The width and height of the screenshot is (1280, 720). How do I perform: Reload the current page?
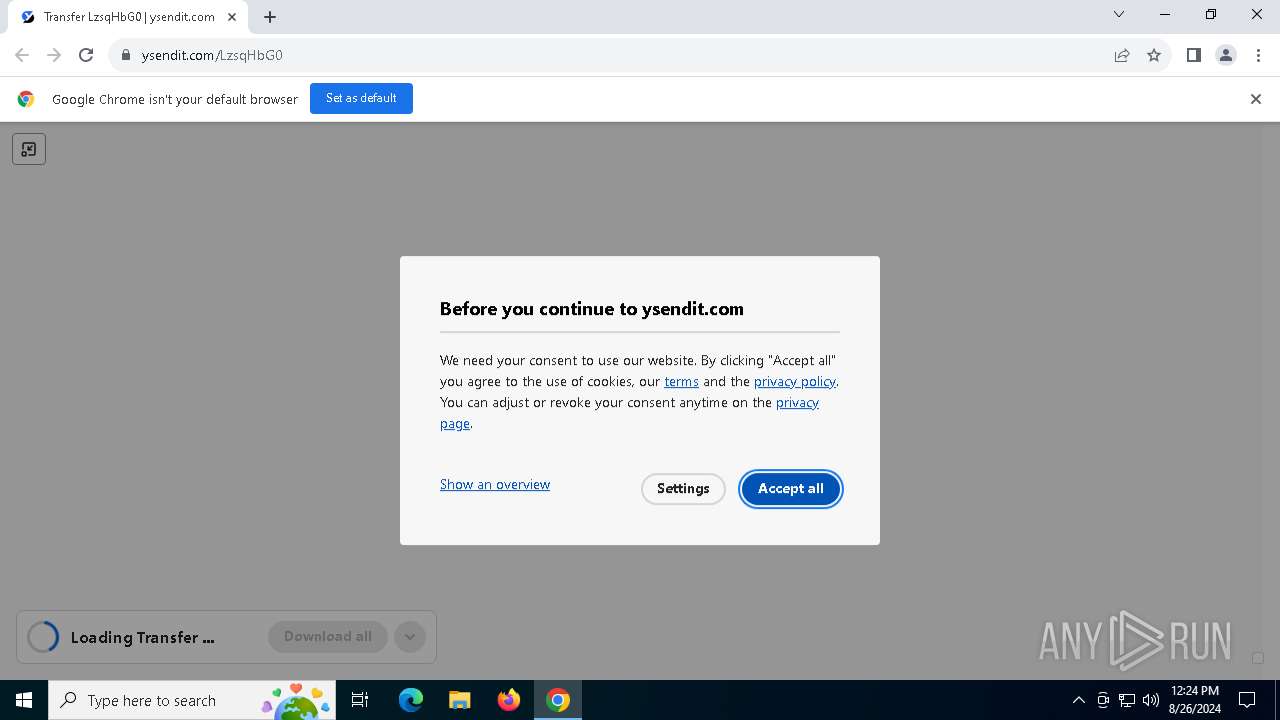pyautogui.click(x=86, y=55)
